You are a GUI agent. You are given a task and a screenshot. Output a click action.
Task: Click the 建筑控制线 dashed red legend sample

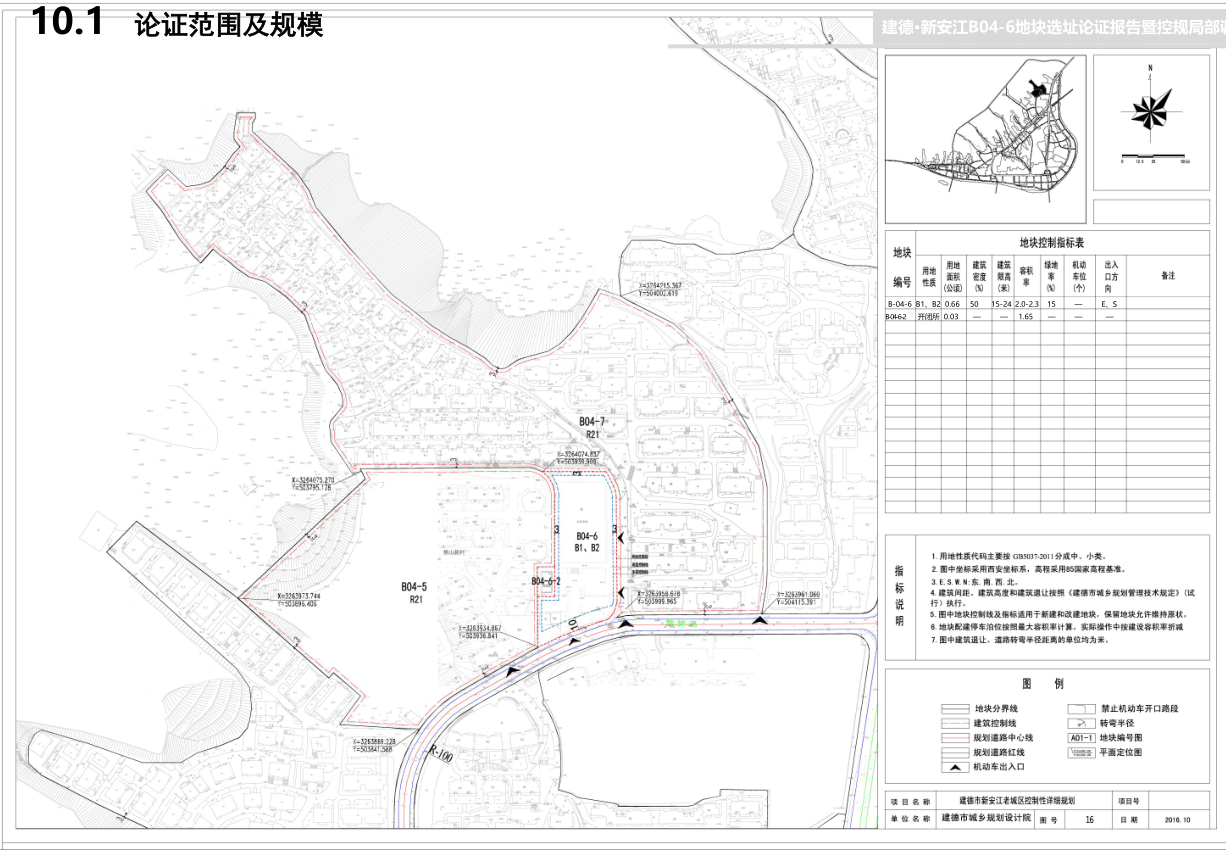[957, 723]
